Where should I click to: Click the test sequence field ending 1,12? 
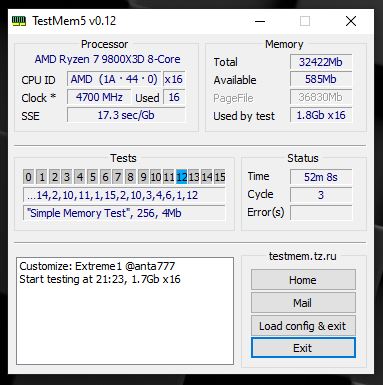124,195
